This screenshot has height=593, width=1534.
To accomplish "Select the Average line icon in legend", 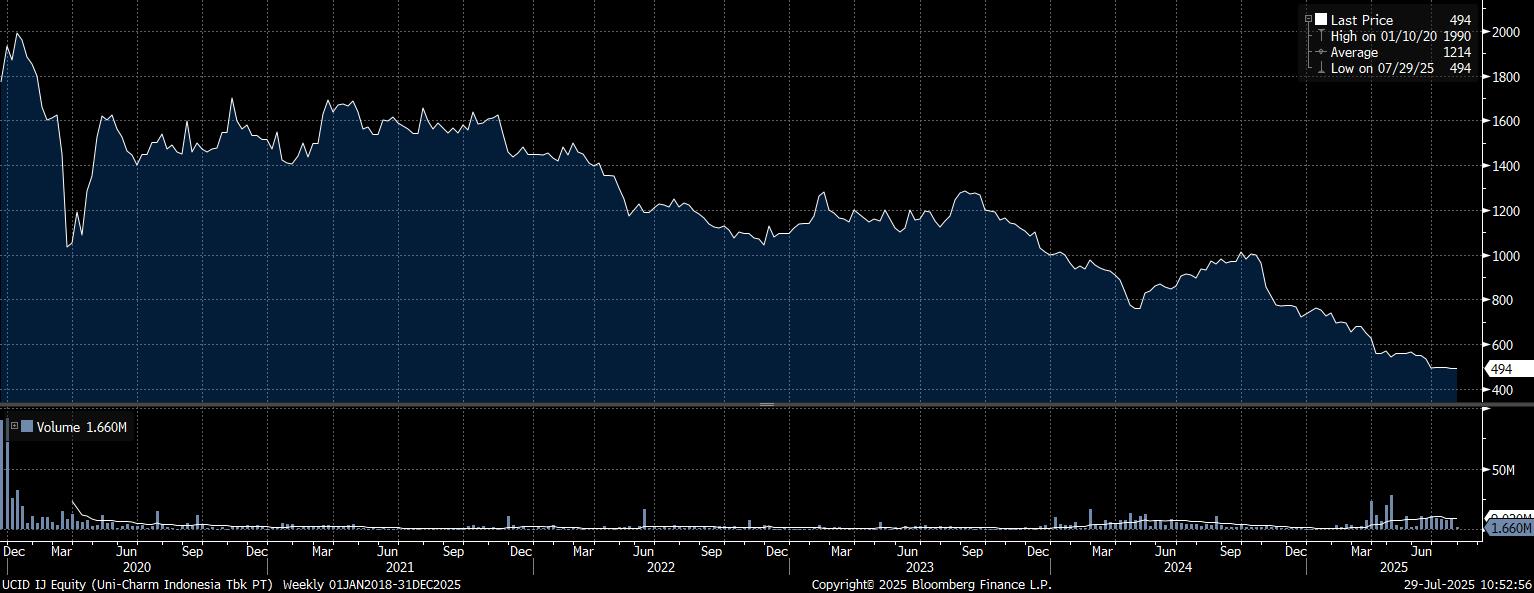I will [x=1321, y=52].
